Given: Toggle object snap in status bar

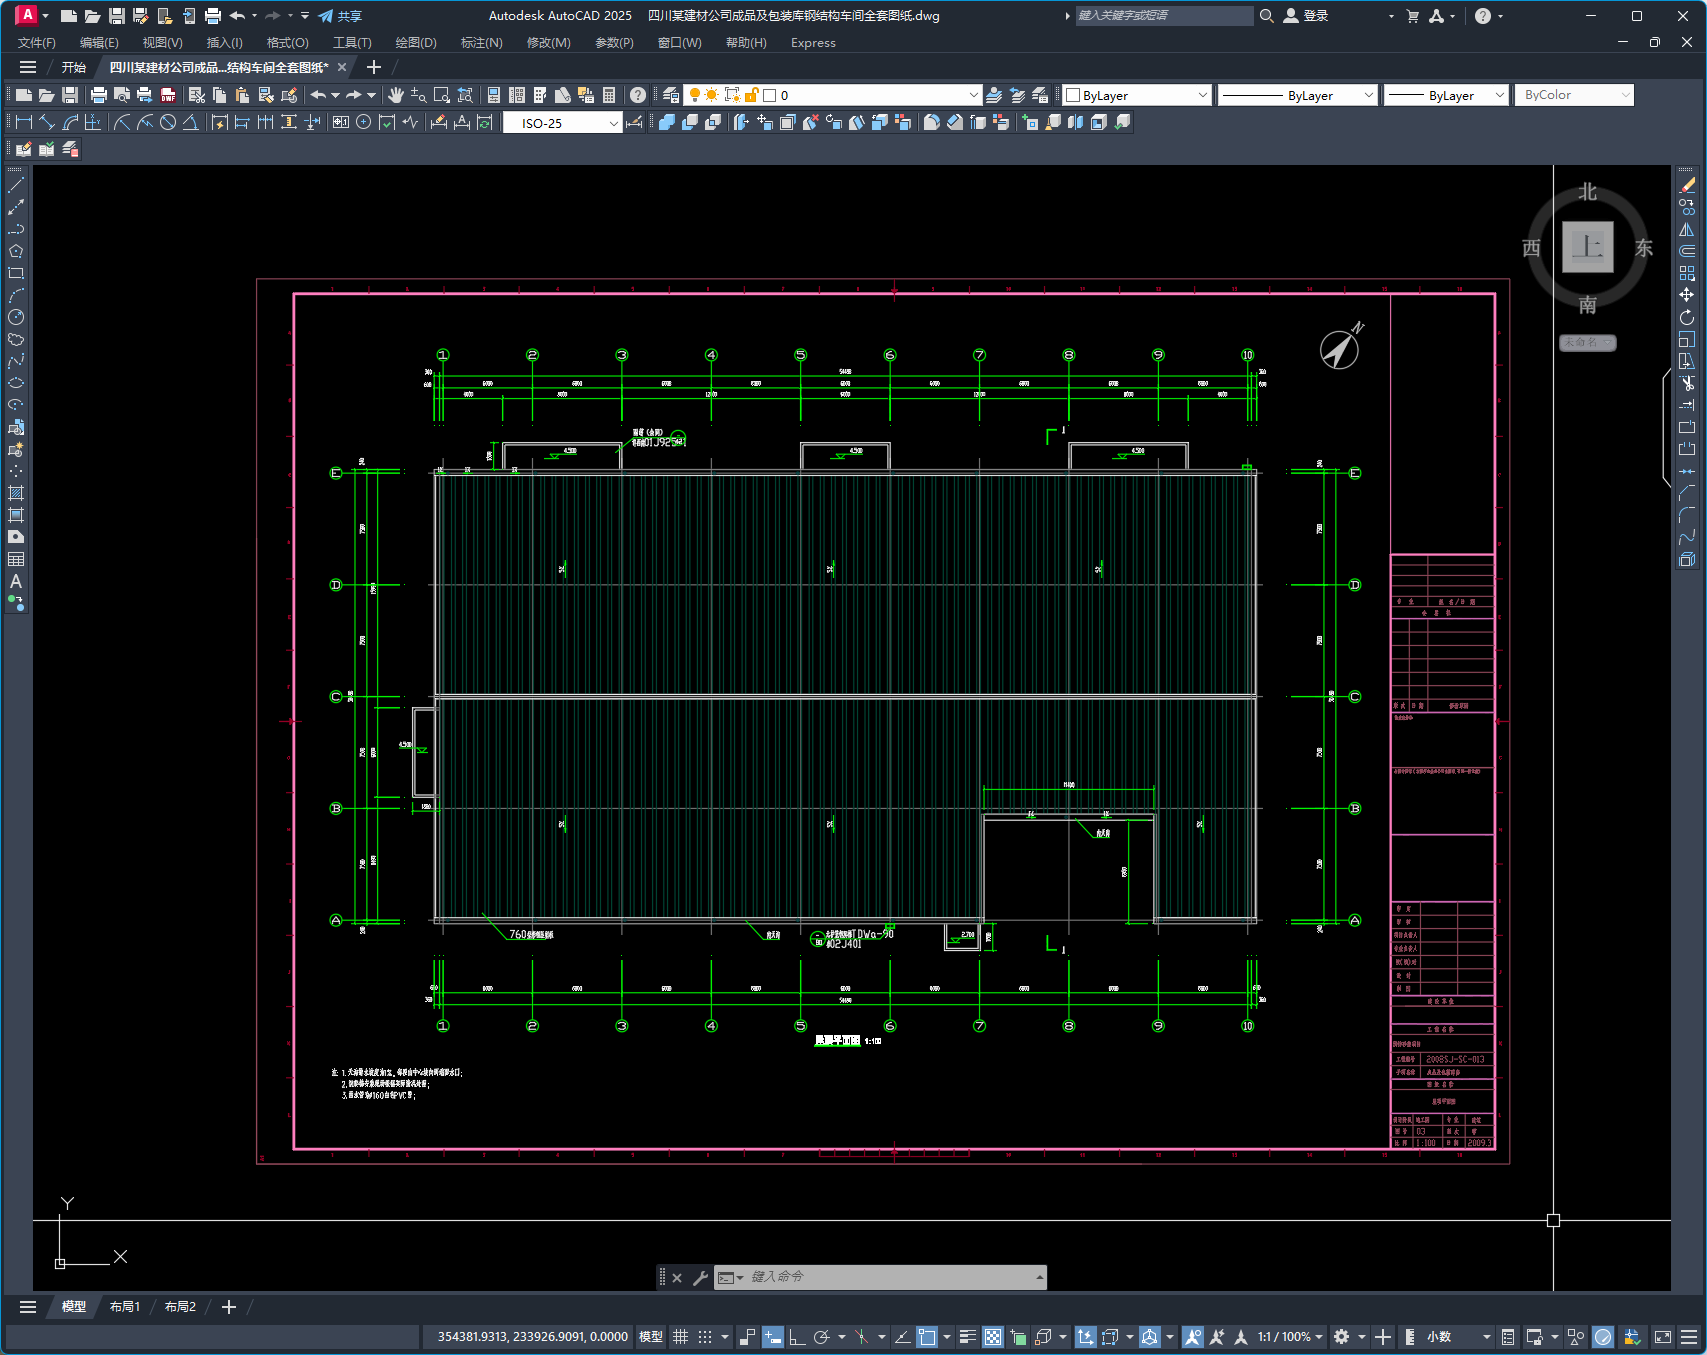Looking at the screenshot, I should 927,1337.
